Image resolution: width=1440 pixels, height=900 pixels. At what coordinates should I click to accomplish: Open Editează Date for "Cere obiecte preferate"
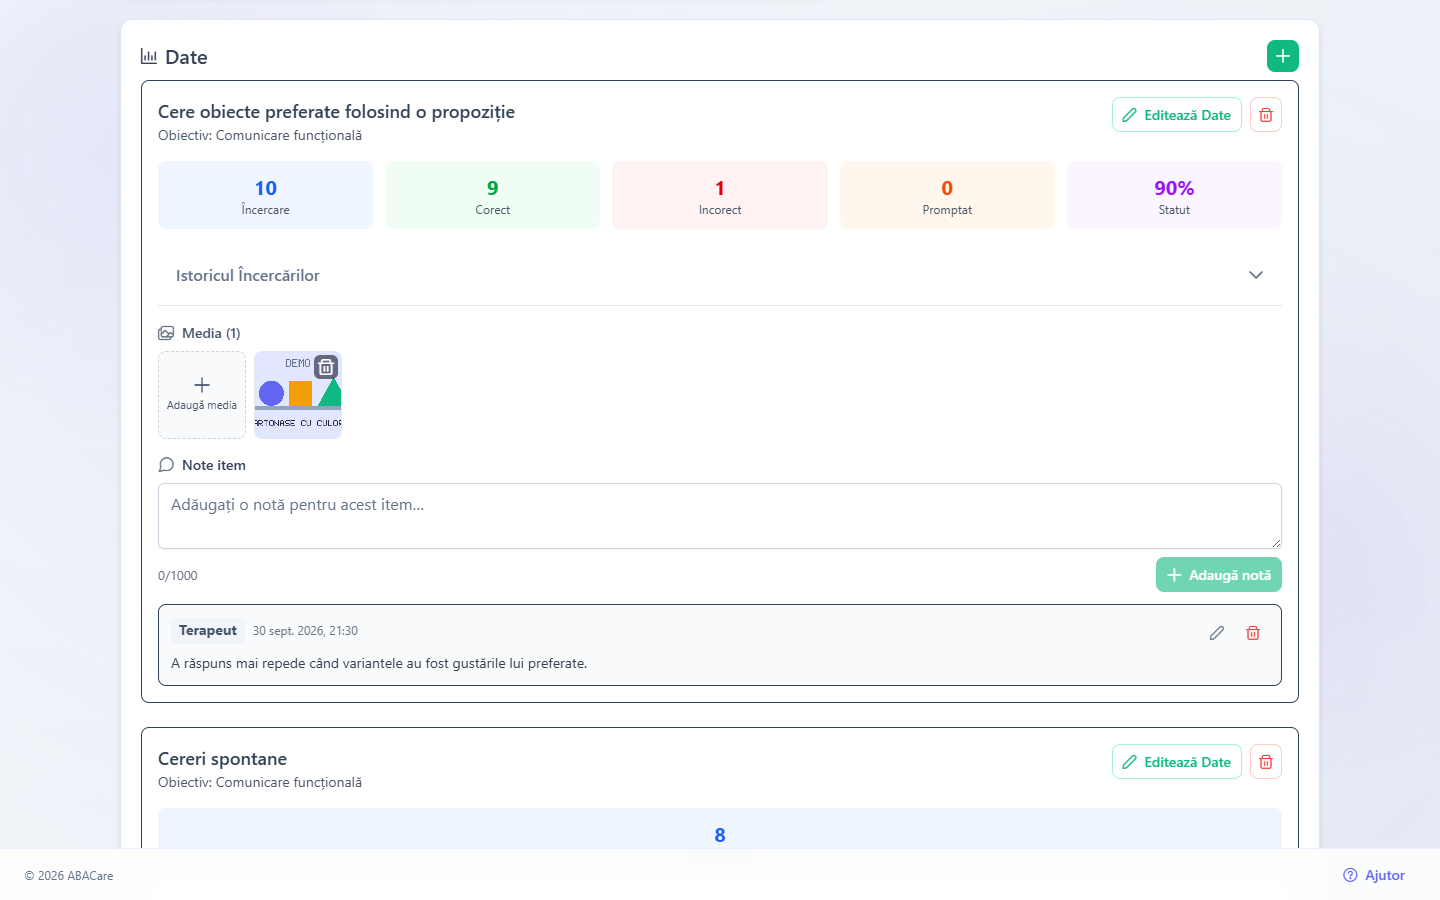[1177, 115]
